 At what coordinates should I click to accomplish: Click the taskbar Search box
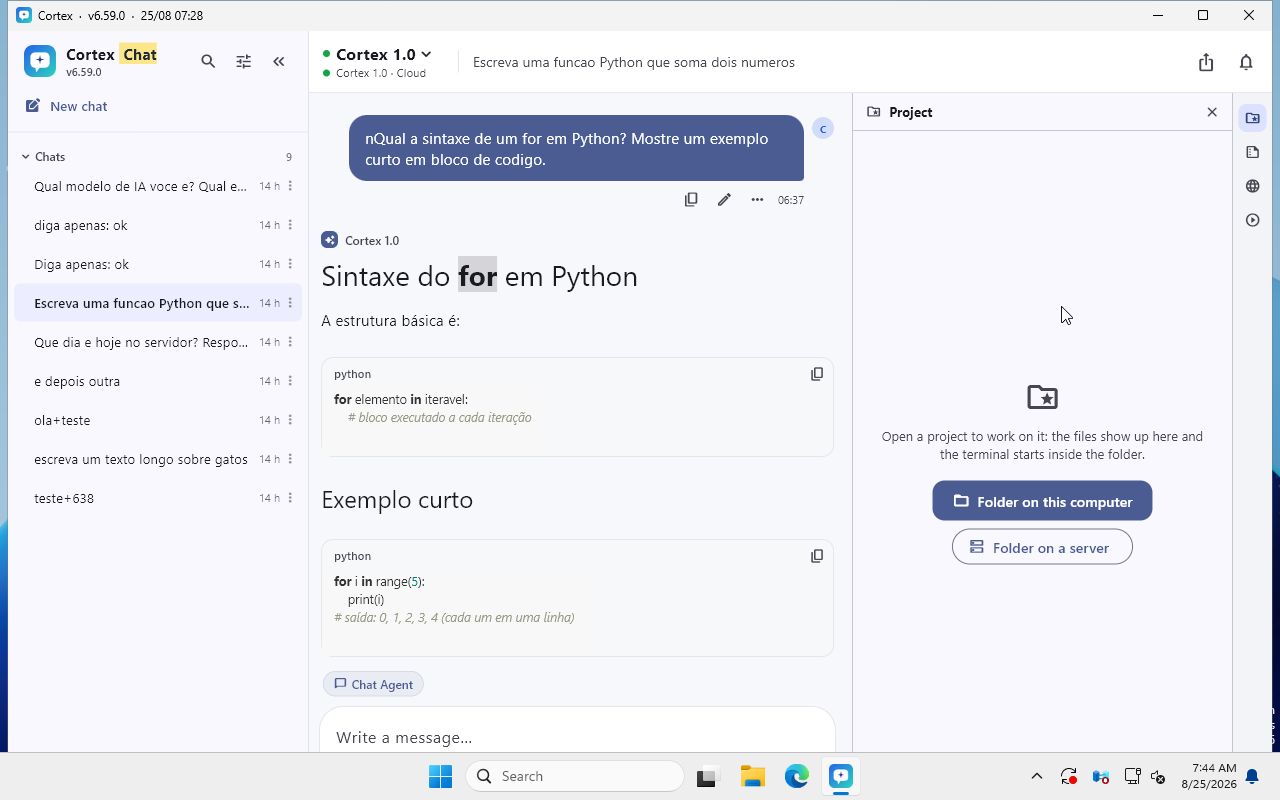tap(575, 776)
